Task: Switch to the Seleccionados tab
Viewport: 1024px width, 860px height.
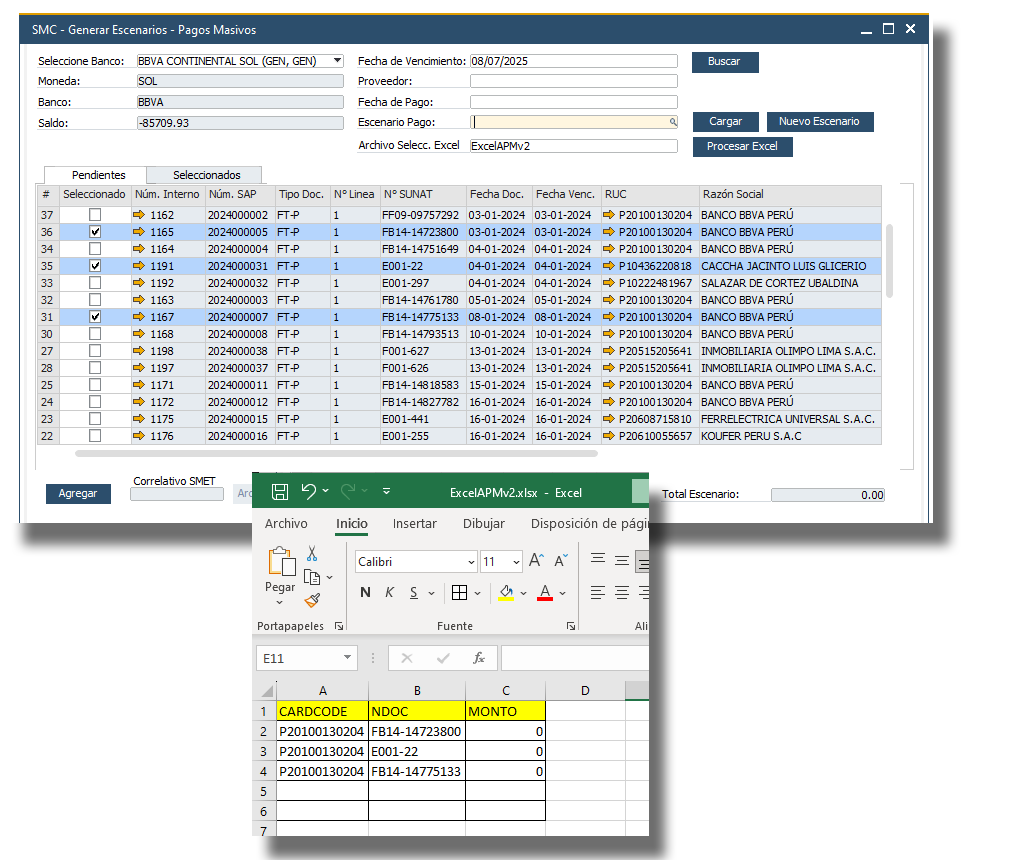Action: tap(206, 175)
